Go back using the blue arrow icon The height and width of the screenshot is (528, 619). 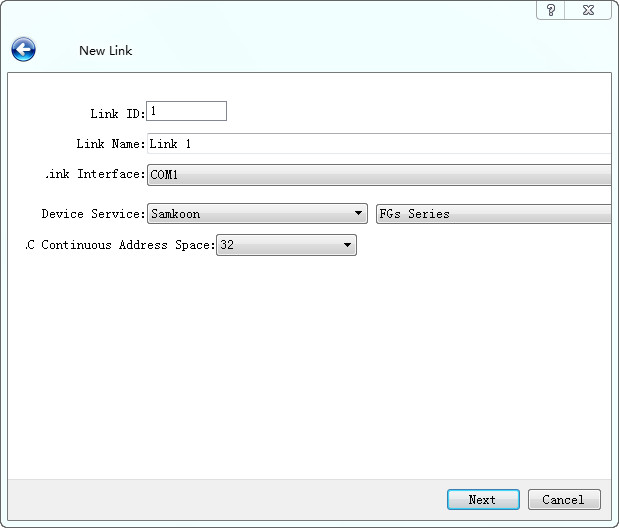23,50
